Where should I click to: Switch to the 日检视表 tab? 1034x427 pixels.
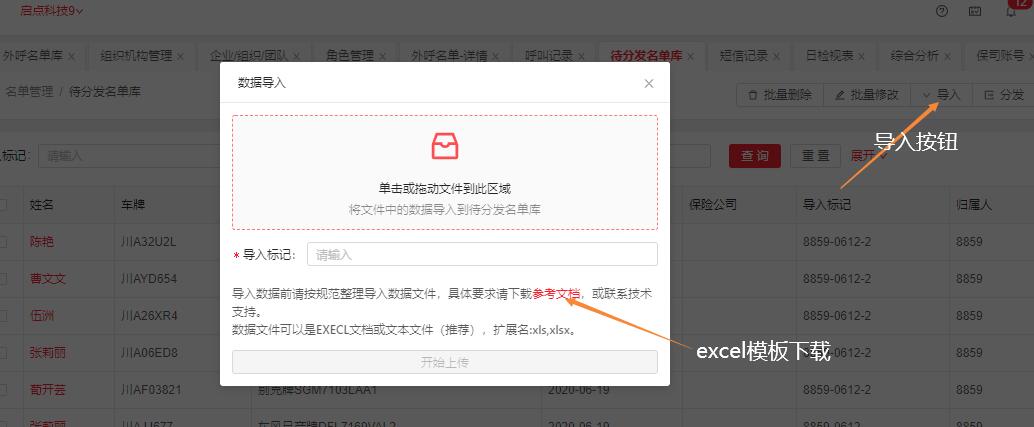pos(830,56)
